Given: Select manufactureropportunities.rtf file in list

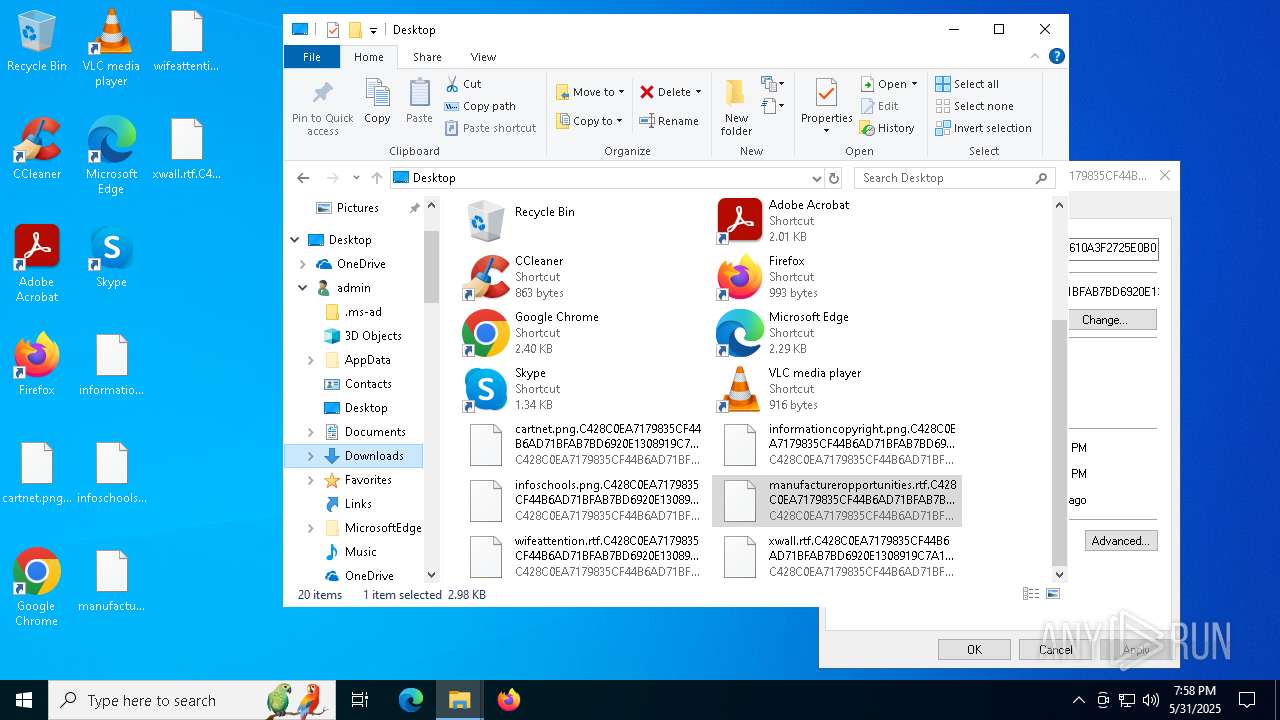Looking at the screenshot, I should point(837,501).
